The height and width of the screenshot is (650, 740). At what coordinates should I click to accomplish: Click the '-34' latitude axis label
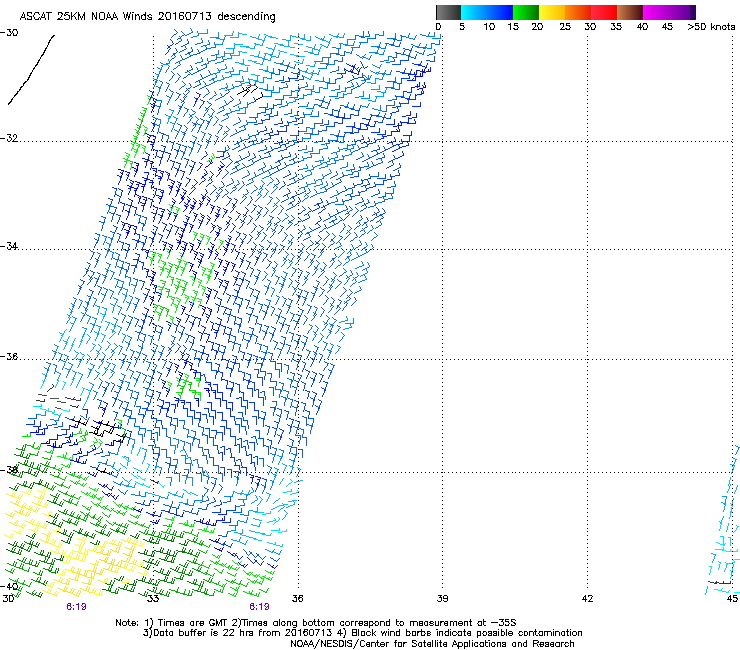tap(9, 246)
